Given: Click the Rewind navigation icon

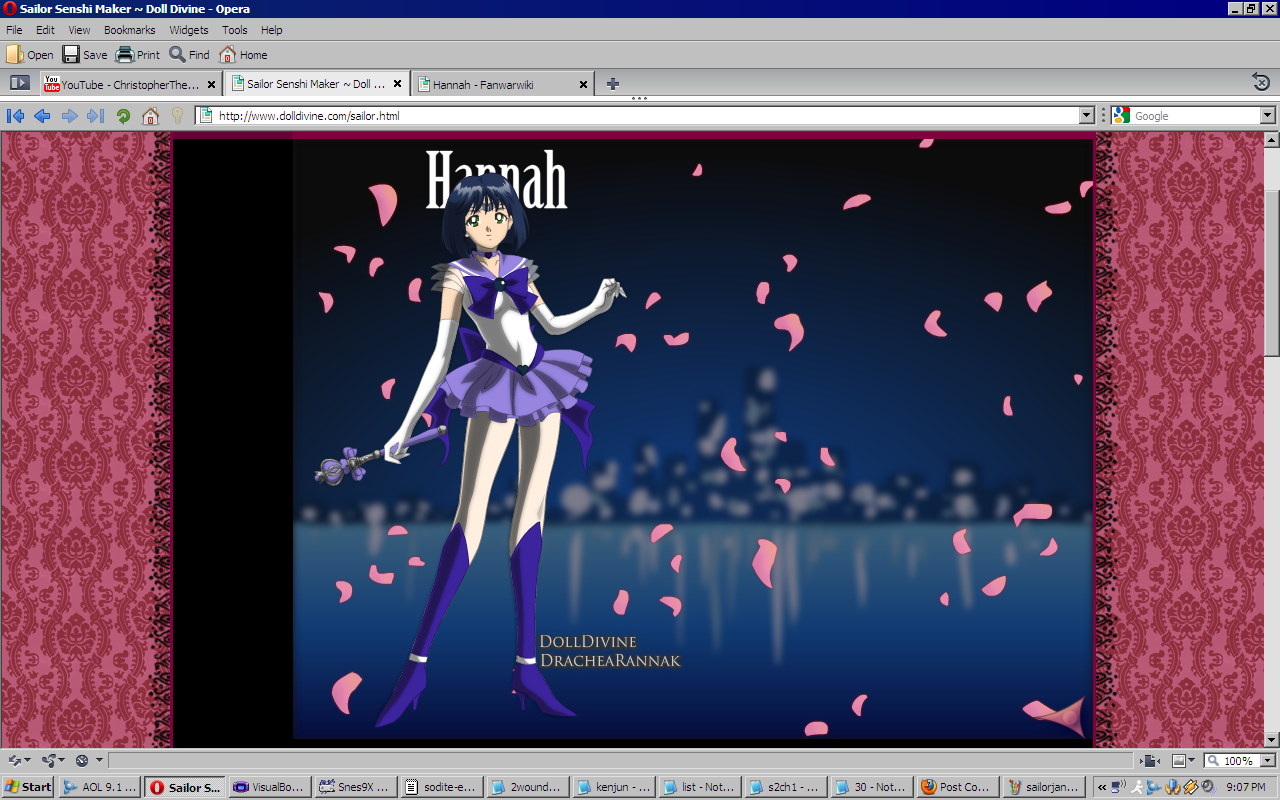Looking at the screenshot, I should click(15, 116).
